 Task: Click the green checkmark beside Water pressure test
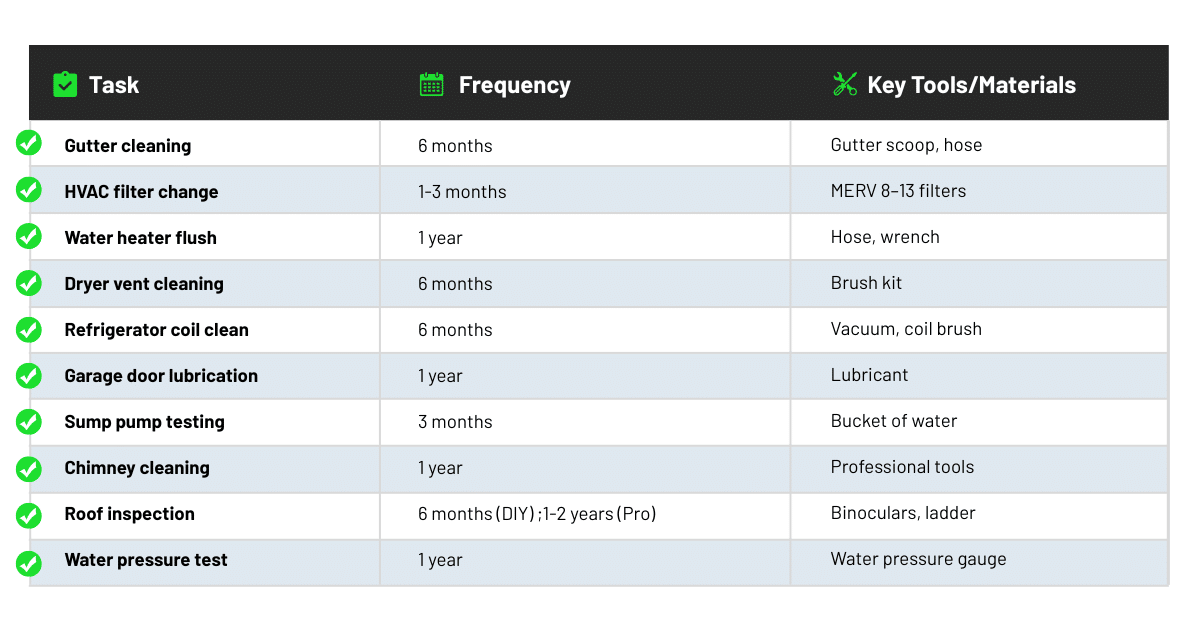pos(29,562)
